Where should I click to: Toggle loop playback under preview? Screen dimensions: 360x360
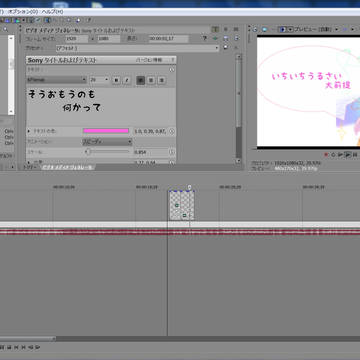coord(333,154)
